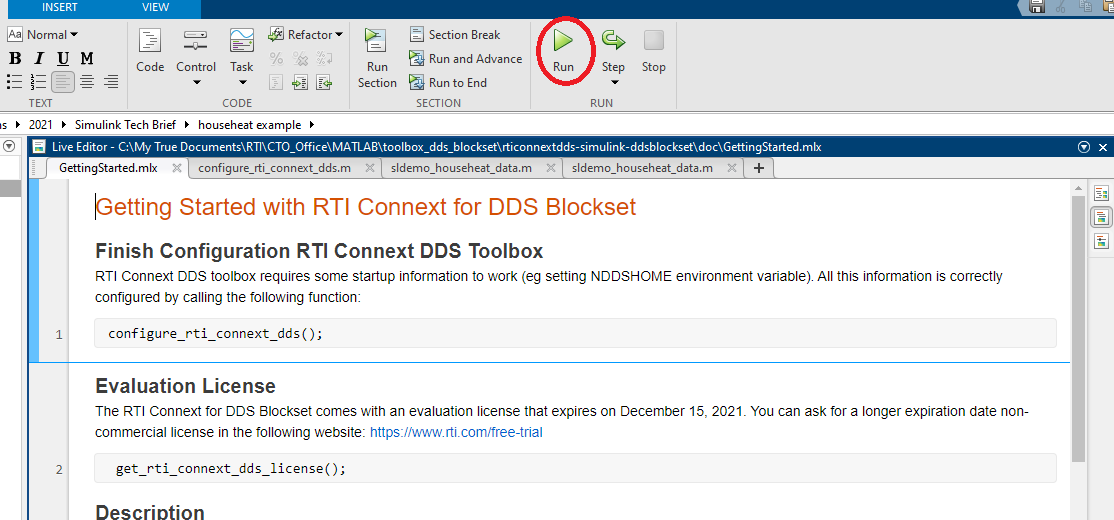This screenshot has height=520, width=1114.
Task: Select the GettingStarted.mlx tab
Action: (x=108, y=168)
